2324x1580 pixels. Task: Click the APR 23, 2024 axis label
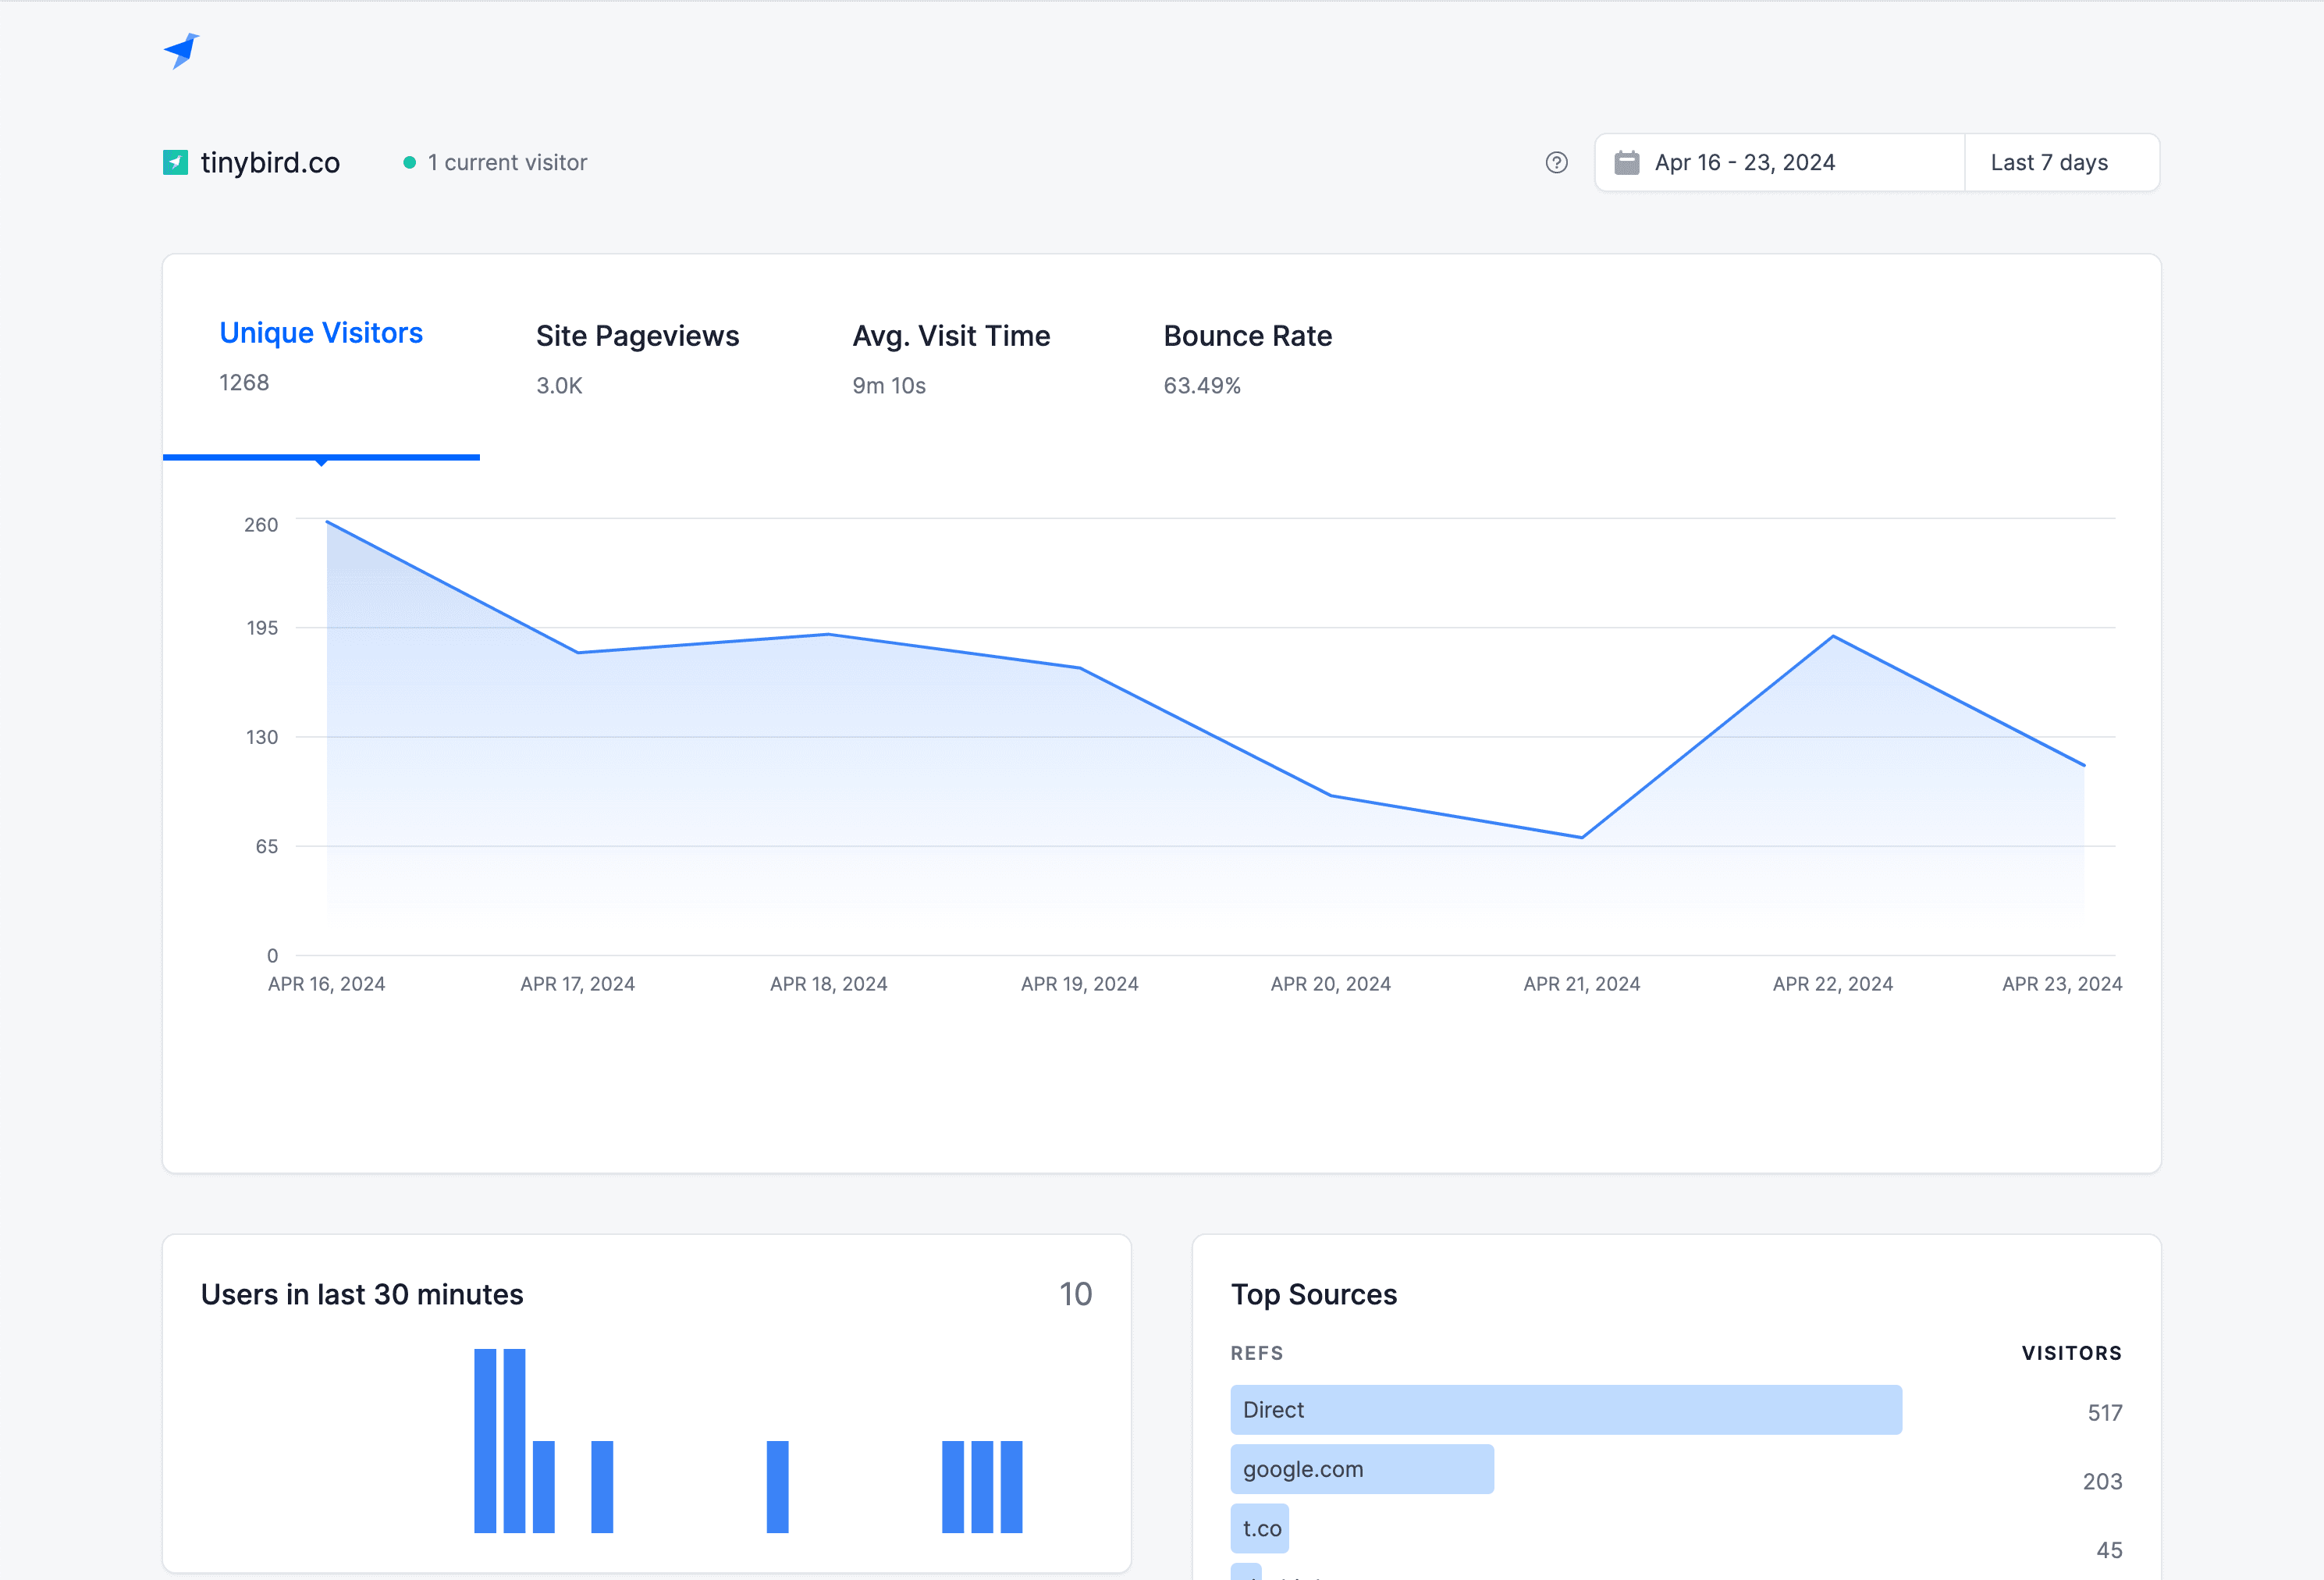coord(2061,983)
